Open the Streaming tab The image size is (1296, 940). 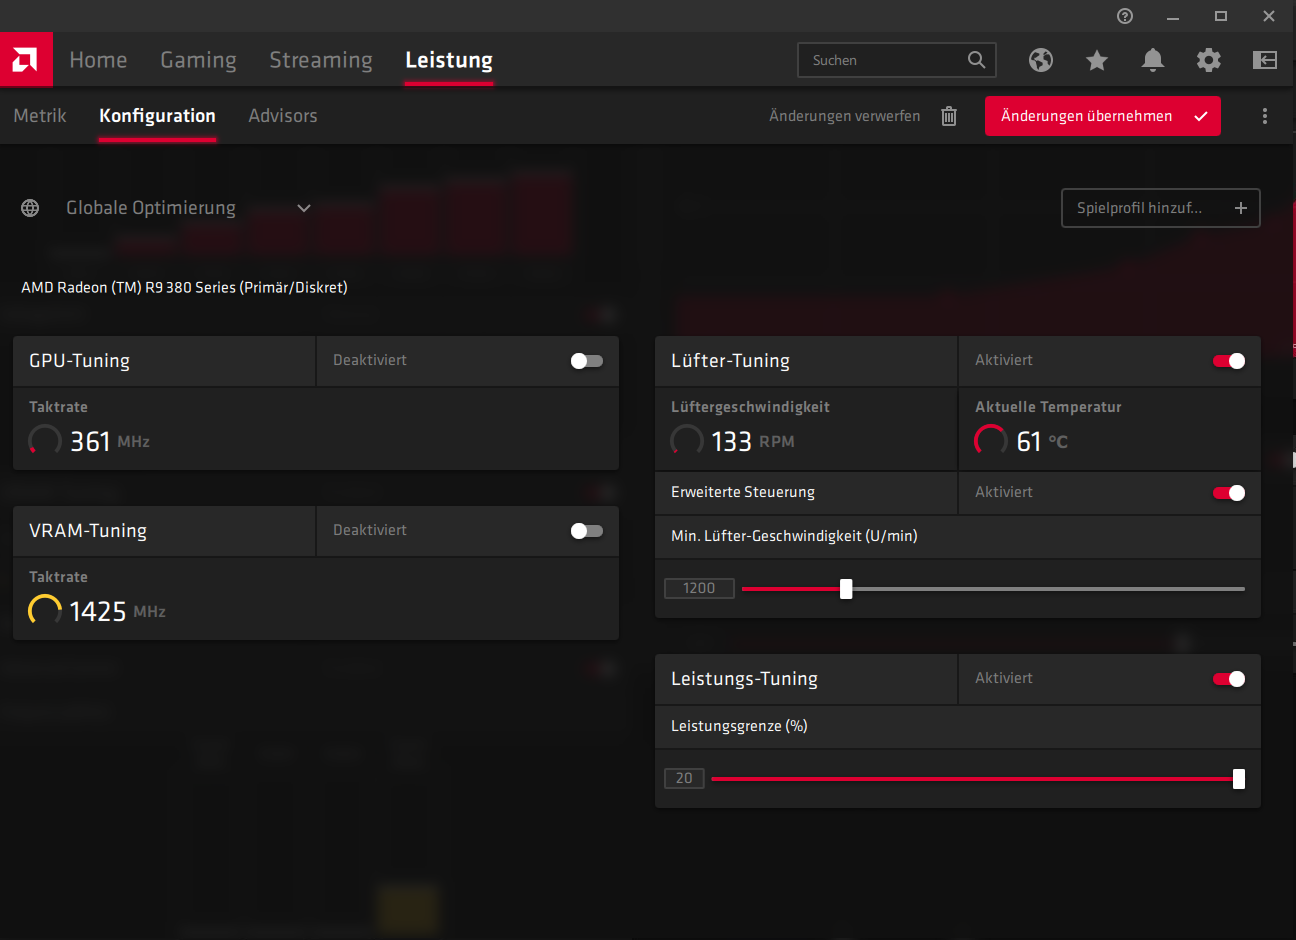[x=321, y=60]
